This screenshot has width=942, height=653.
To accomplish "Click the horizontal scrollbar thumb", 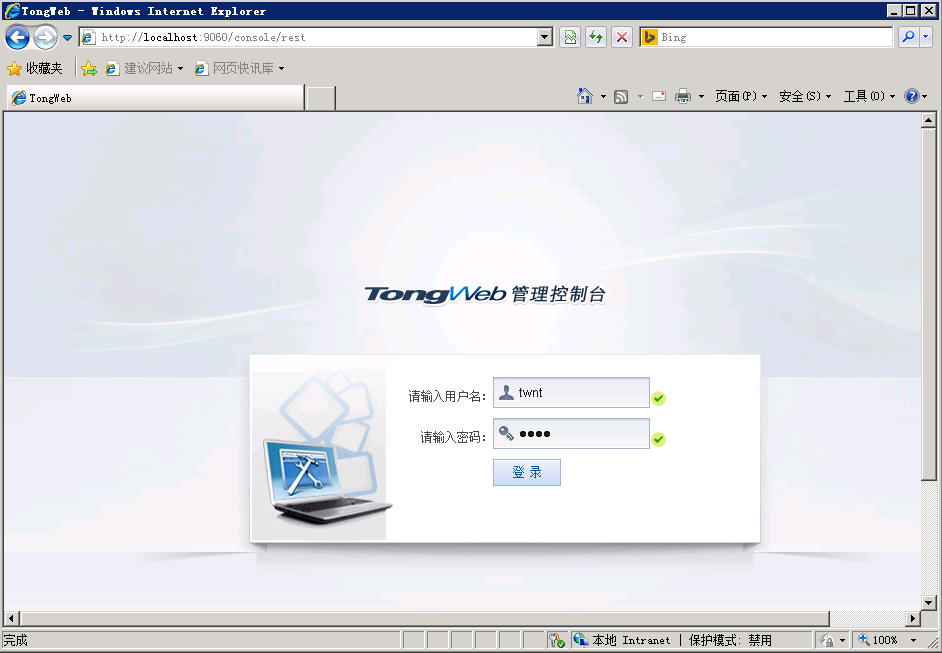I will tap(424, 618).
